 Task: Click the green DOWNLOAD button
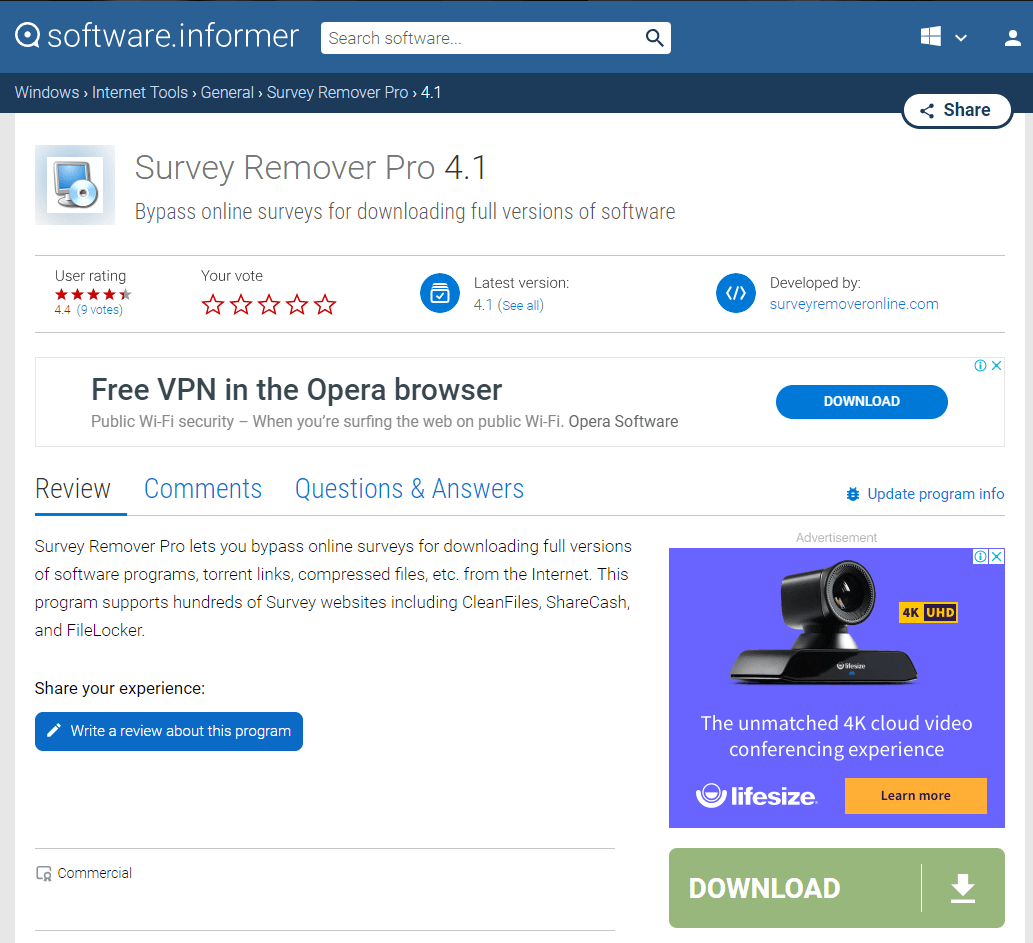(837, 888)
